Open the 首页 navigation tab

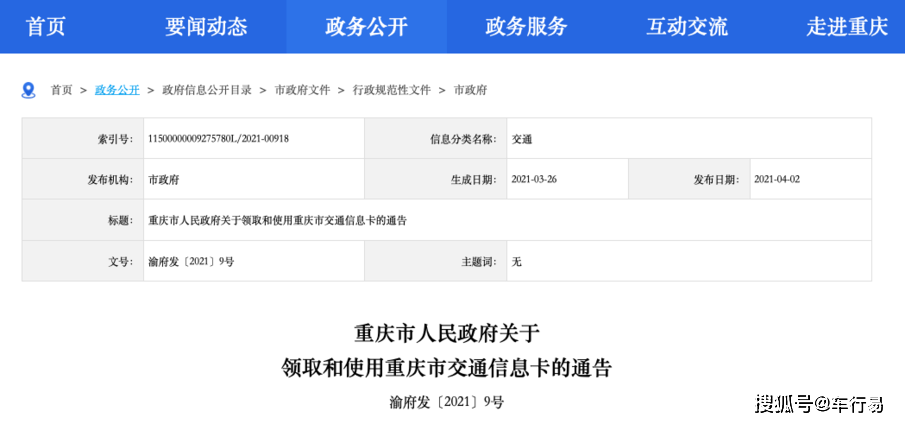click(46, 27)
